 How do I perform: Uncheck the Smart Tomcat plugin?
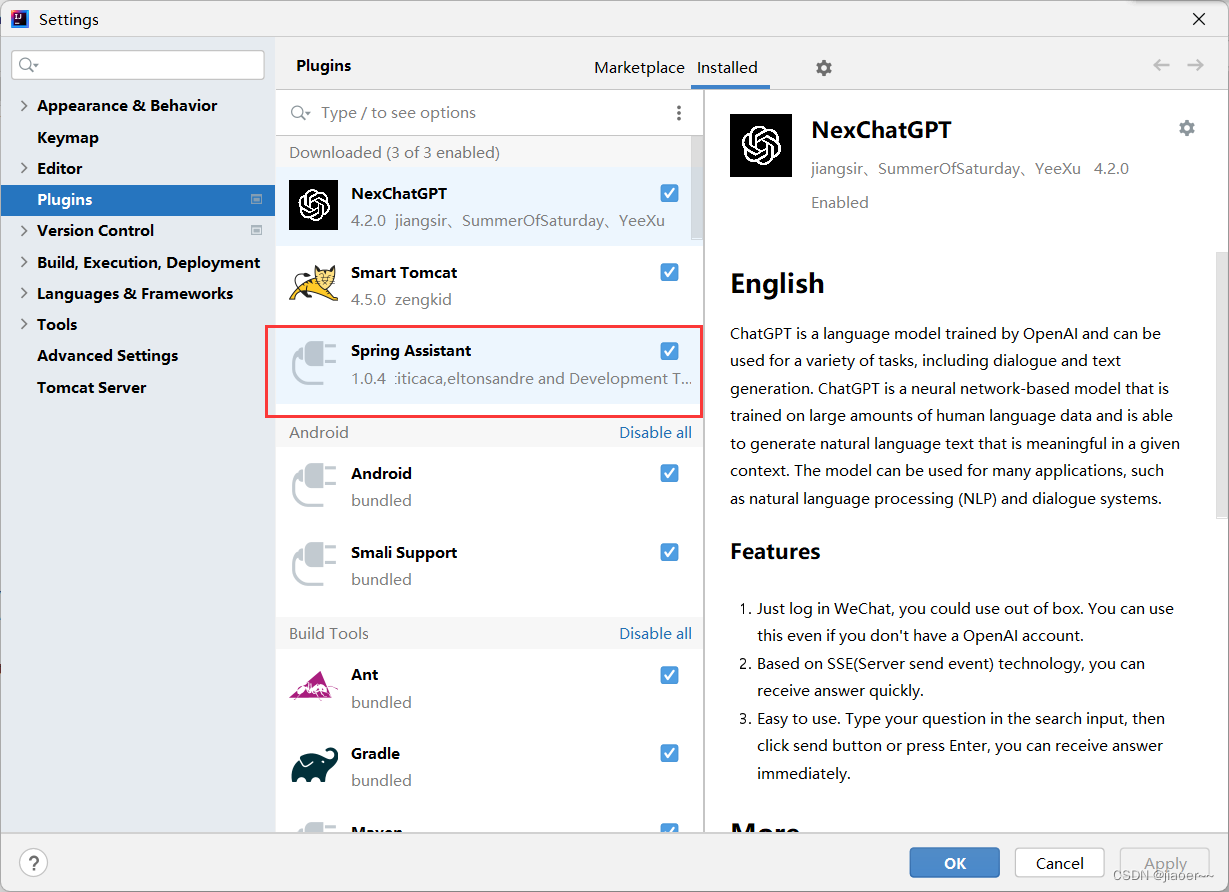pos(670,272)
